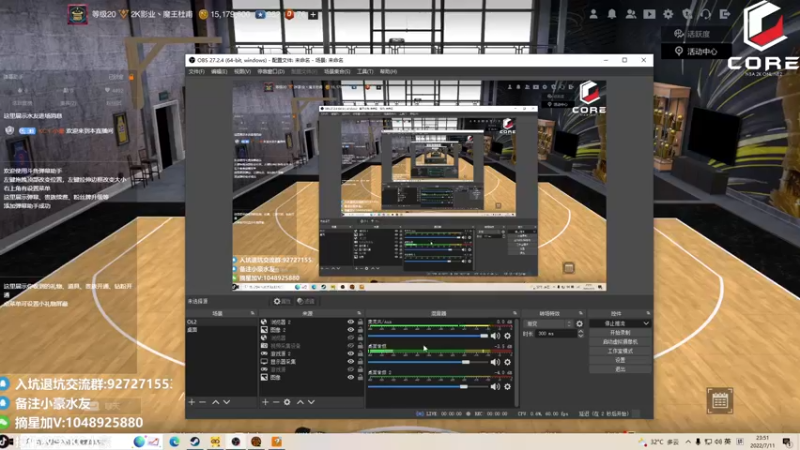Toggle the lock on 显示器采集 source
Image resolution: width=800 pixels, height=450 pixels.
[360, 361]
